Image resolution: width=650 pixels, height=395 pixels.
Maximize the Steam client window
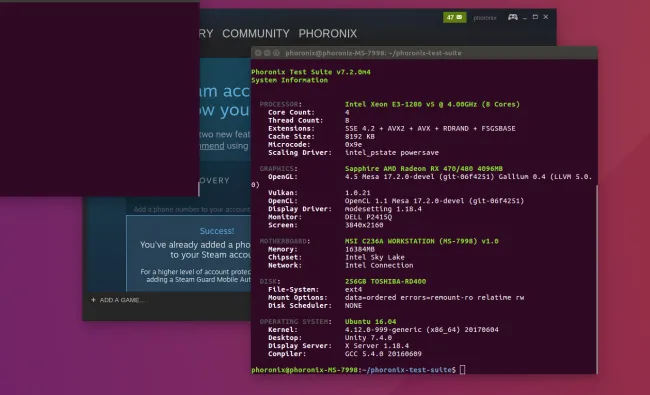click(x=535, y=17)
